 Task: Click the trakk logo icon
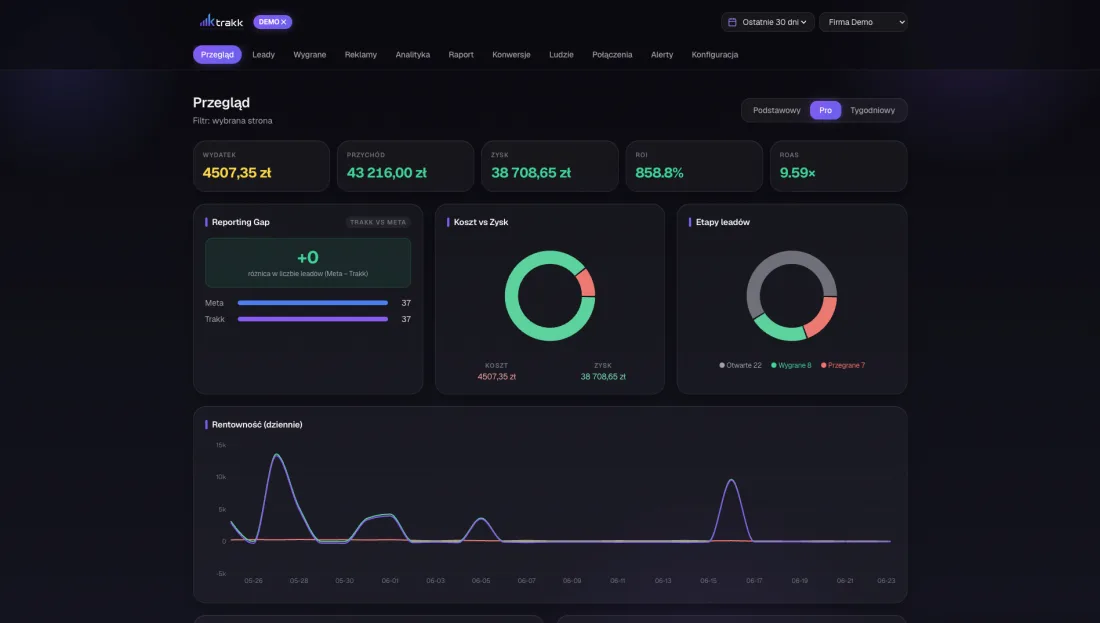click(x=207, y=21)
